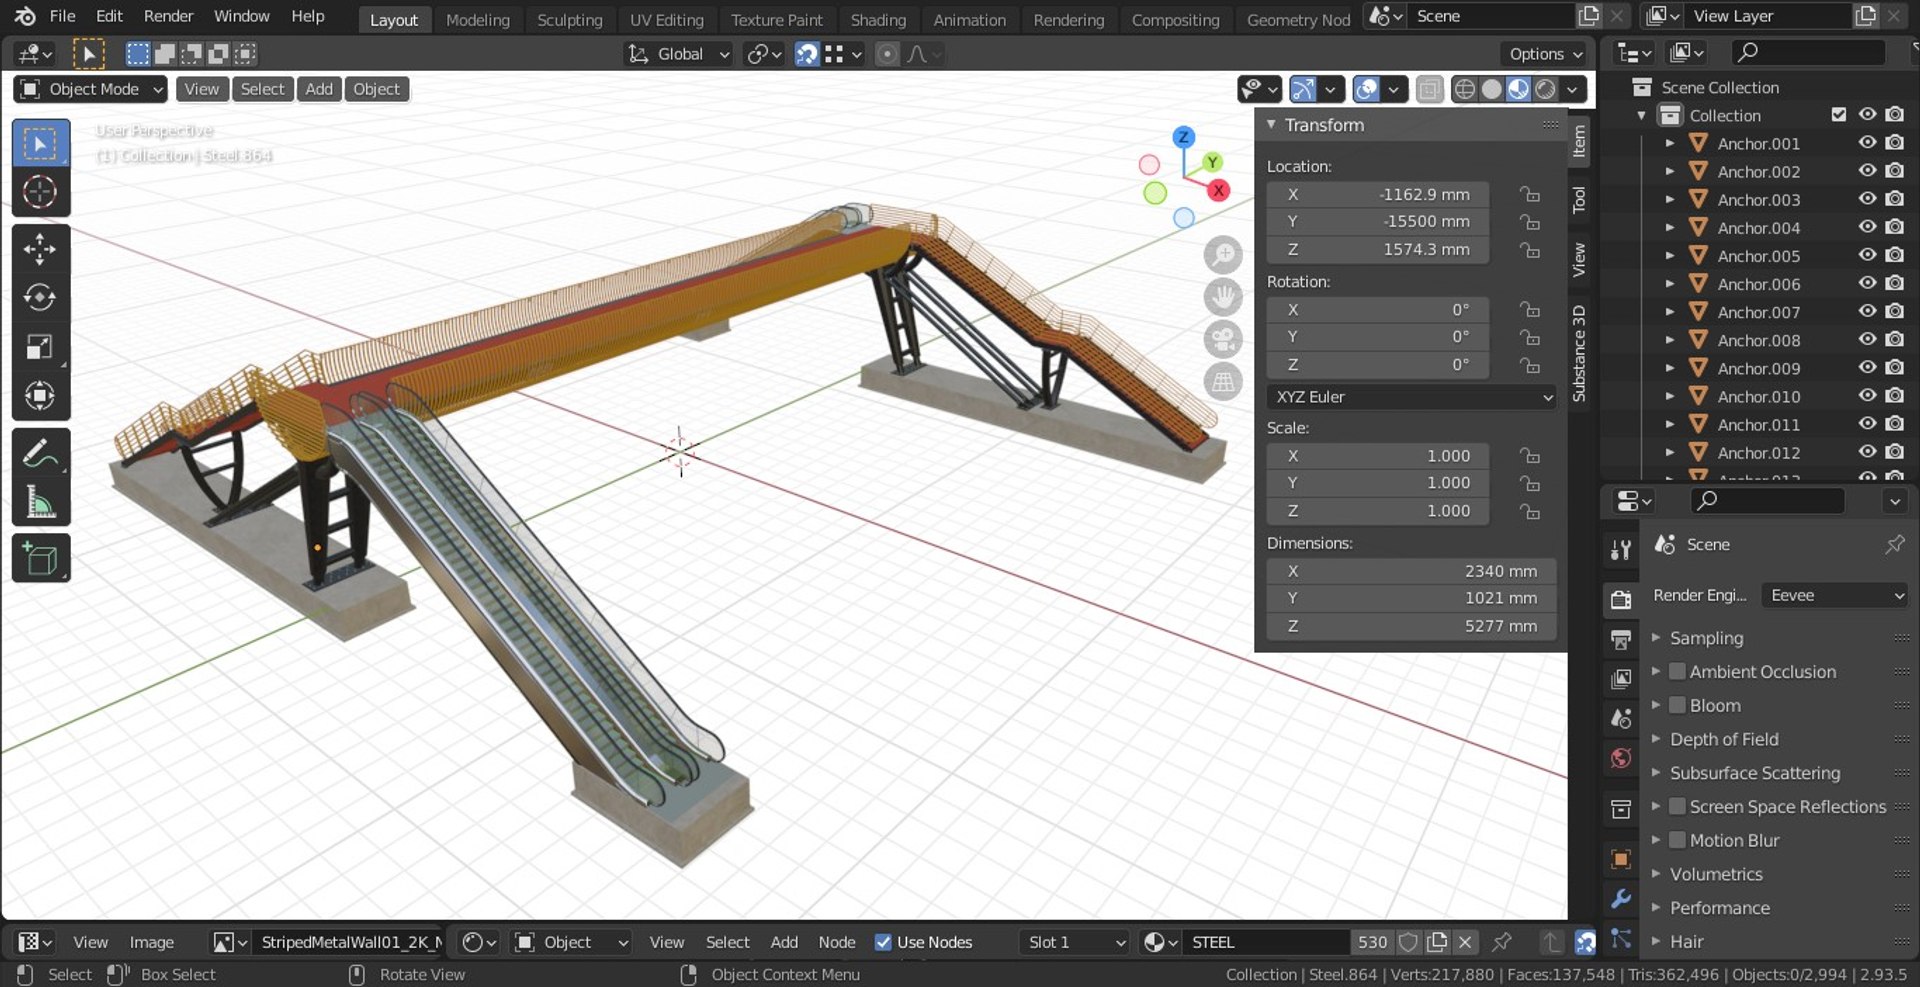Screen dimensions: 1920x987
Task: Uncheck Use Nodes
Action: click(883, 942)
